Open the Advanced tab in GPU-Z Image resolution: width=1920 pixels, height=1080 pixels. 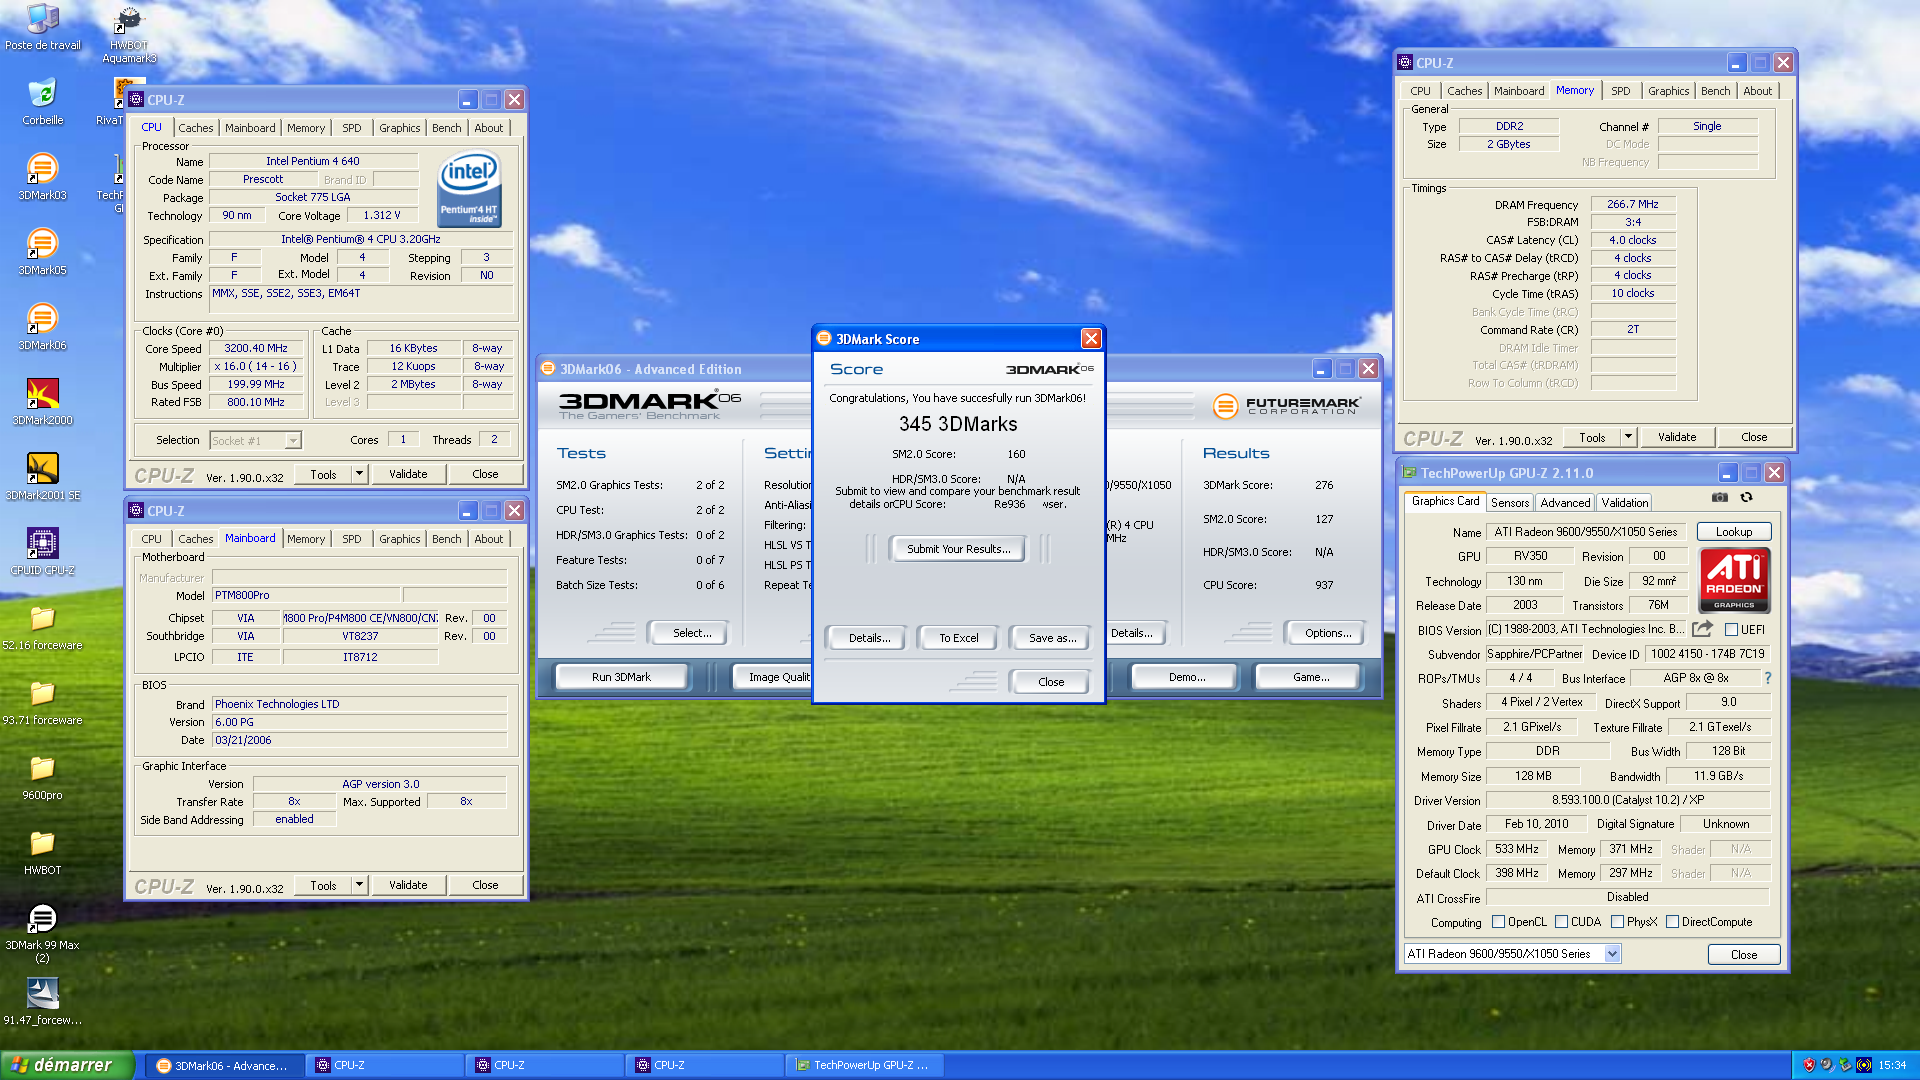pyautogui.click(x=1565, y=503)
